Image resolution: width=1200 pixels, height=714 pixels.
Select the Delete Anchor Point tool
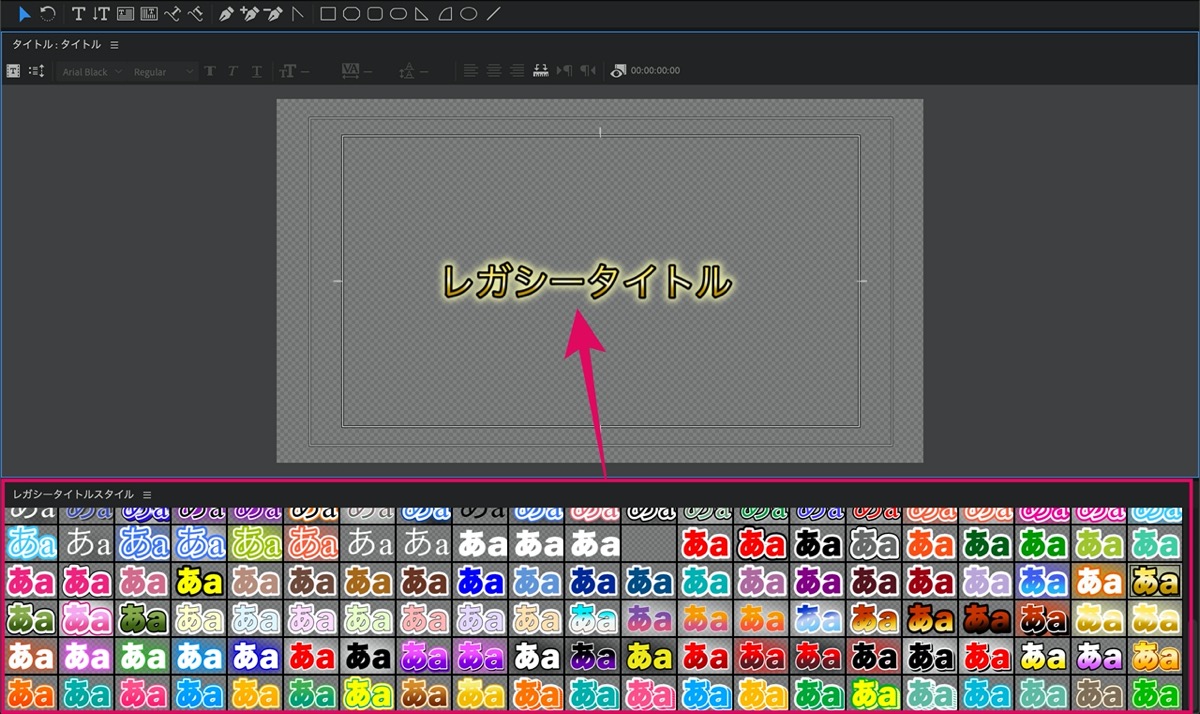click(273, 14)
